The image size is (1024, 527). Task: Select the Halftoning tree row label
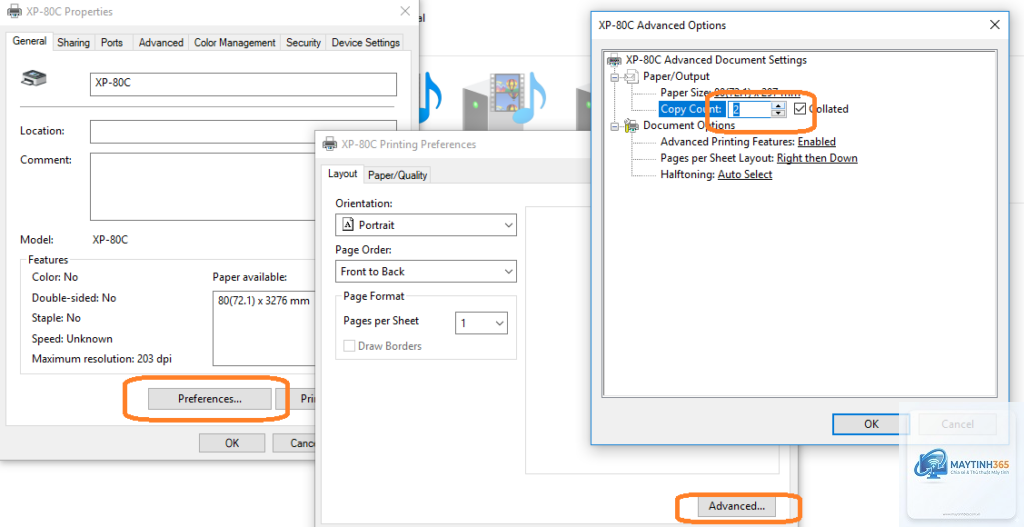pyautogui.click(x=688, y=174)
